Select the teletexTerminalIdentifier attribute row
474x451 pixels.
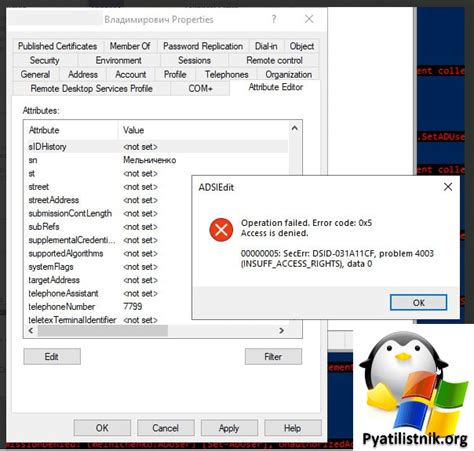(108, 320)
